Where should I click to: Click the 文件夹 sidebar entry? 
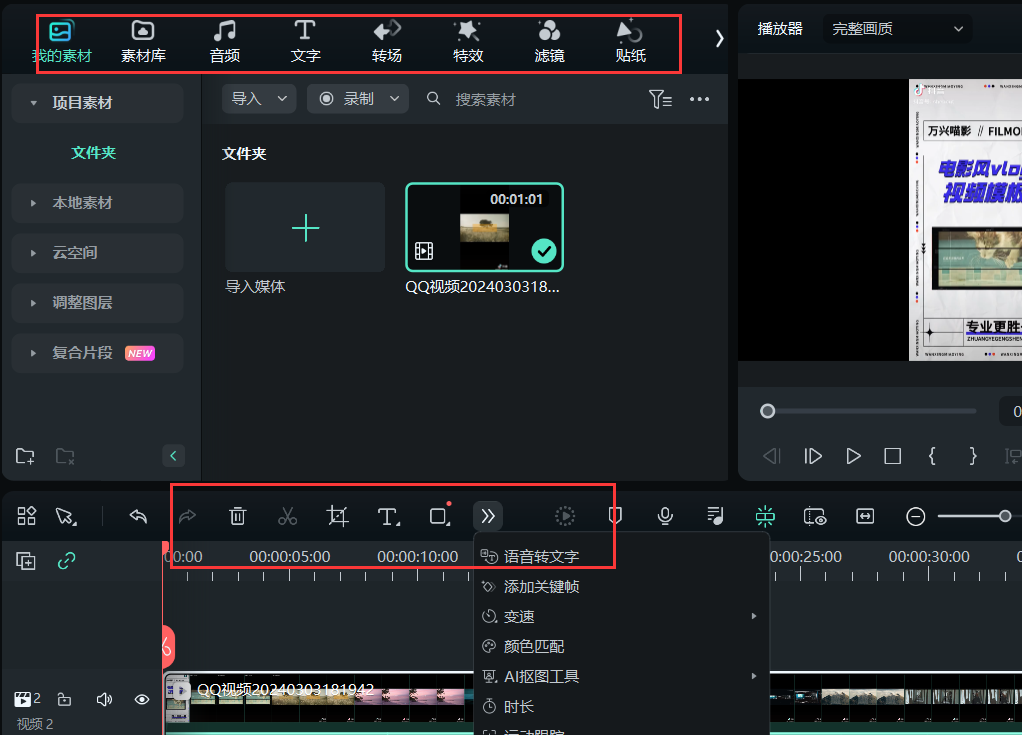[x=94, y=154]
